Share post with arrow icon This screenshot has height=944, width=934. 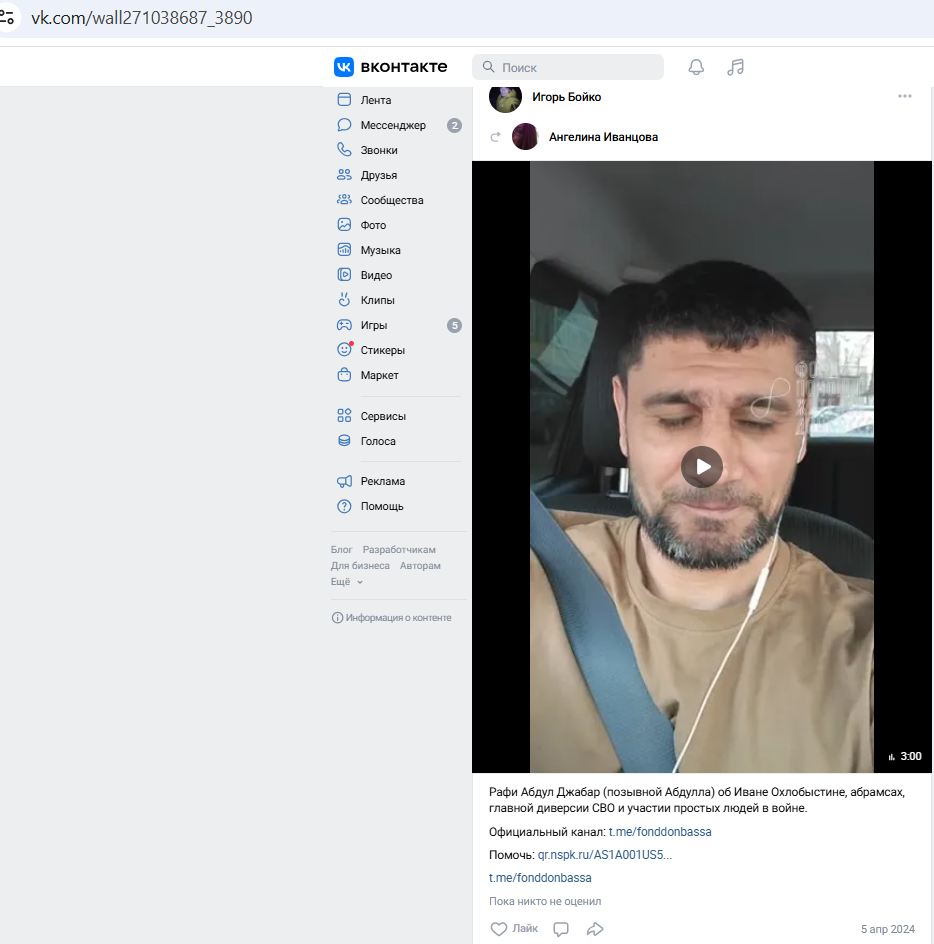point(595,929)
